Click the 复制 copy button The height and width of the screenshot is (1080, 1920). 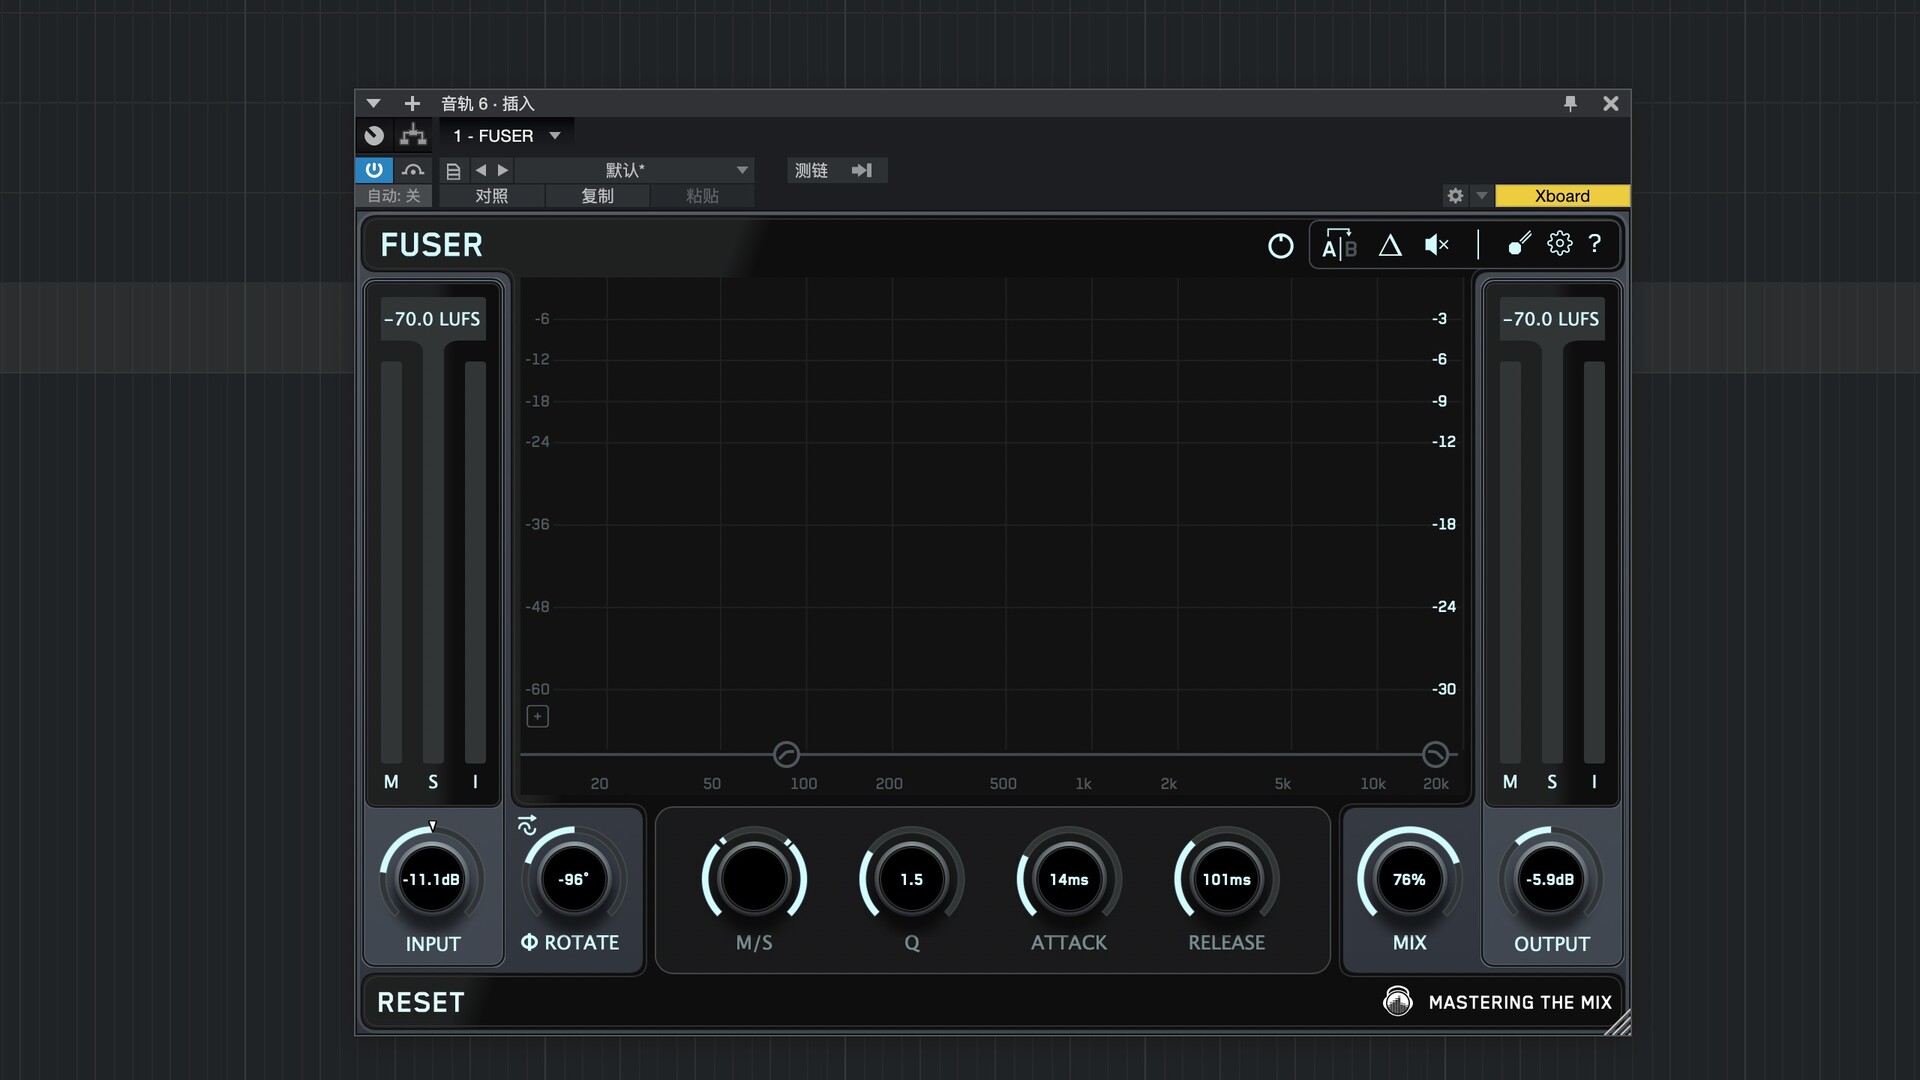point(597,196)
